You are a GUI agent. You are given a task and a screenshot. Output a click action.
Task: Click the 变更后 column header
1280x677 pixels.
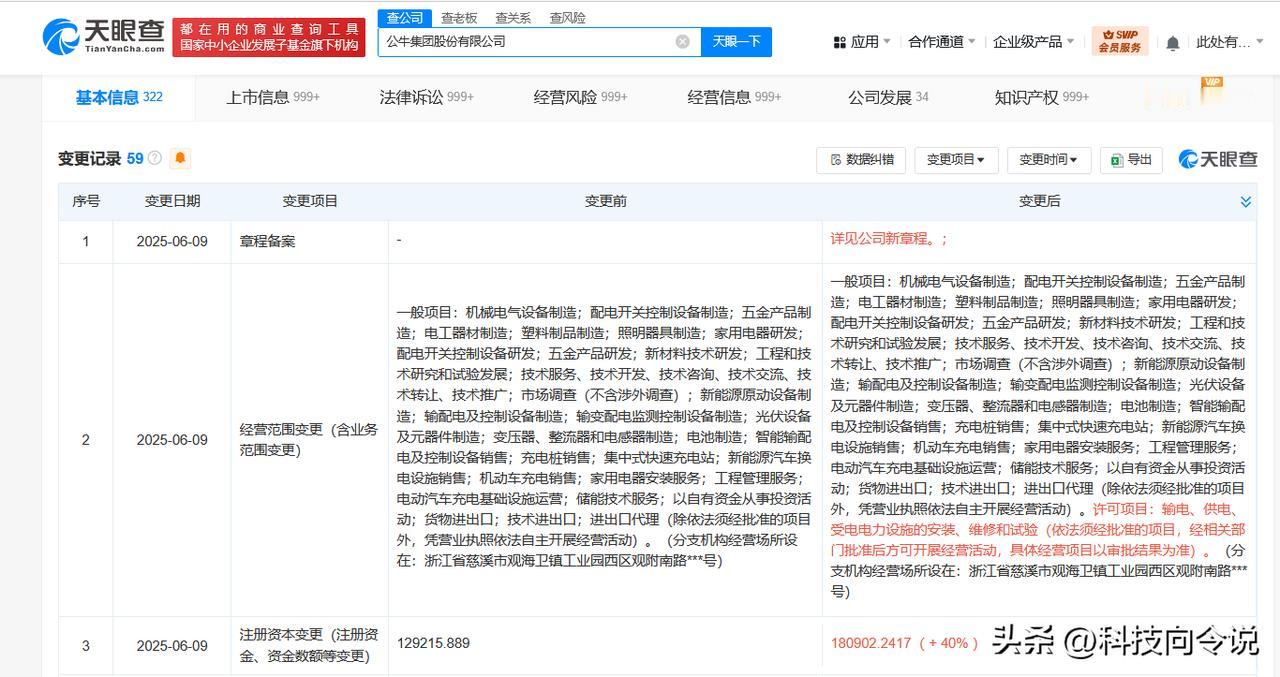click(1039, 201)
